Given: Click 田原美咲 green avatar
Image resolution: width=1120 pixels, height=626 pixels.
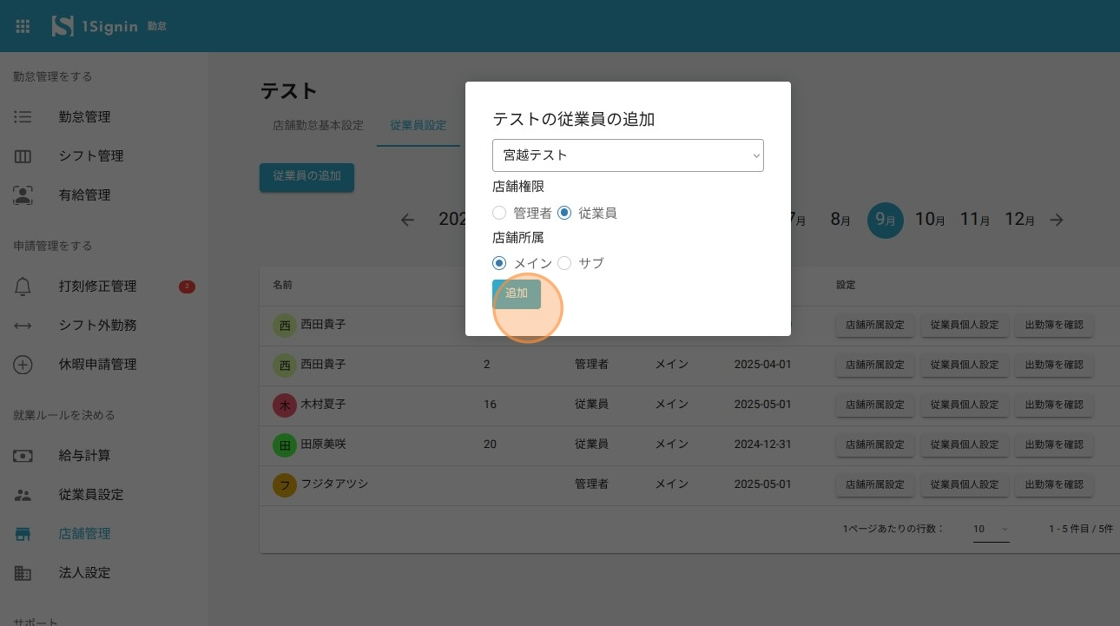Looking at the screenshot, I should click(x=284, y=445).
